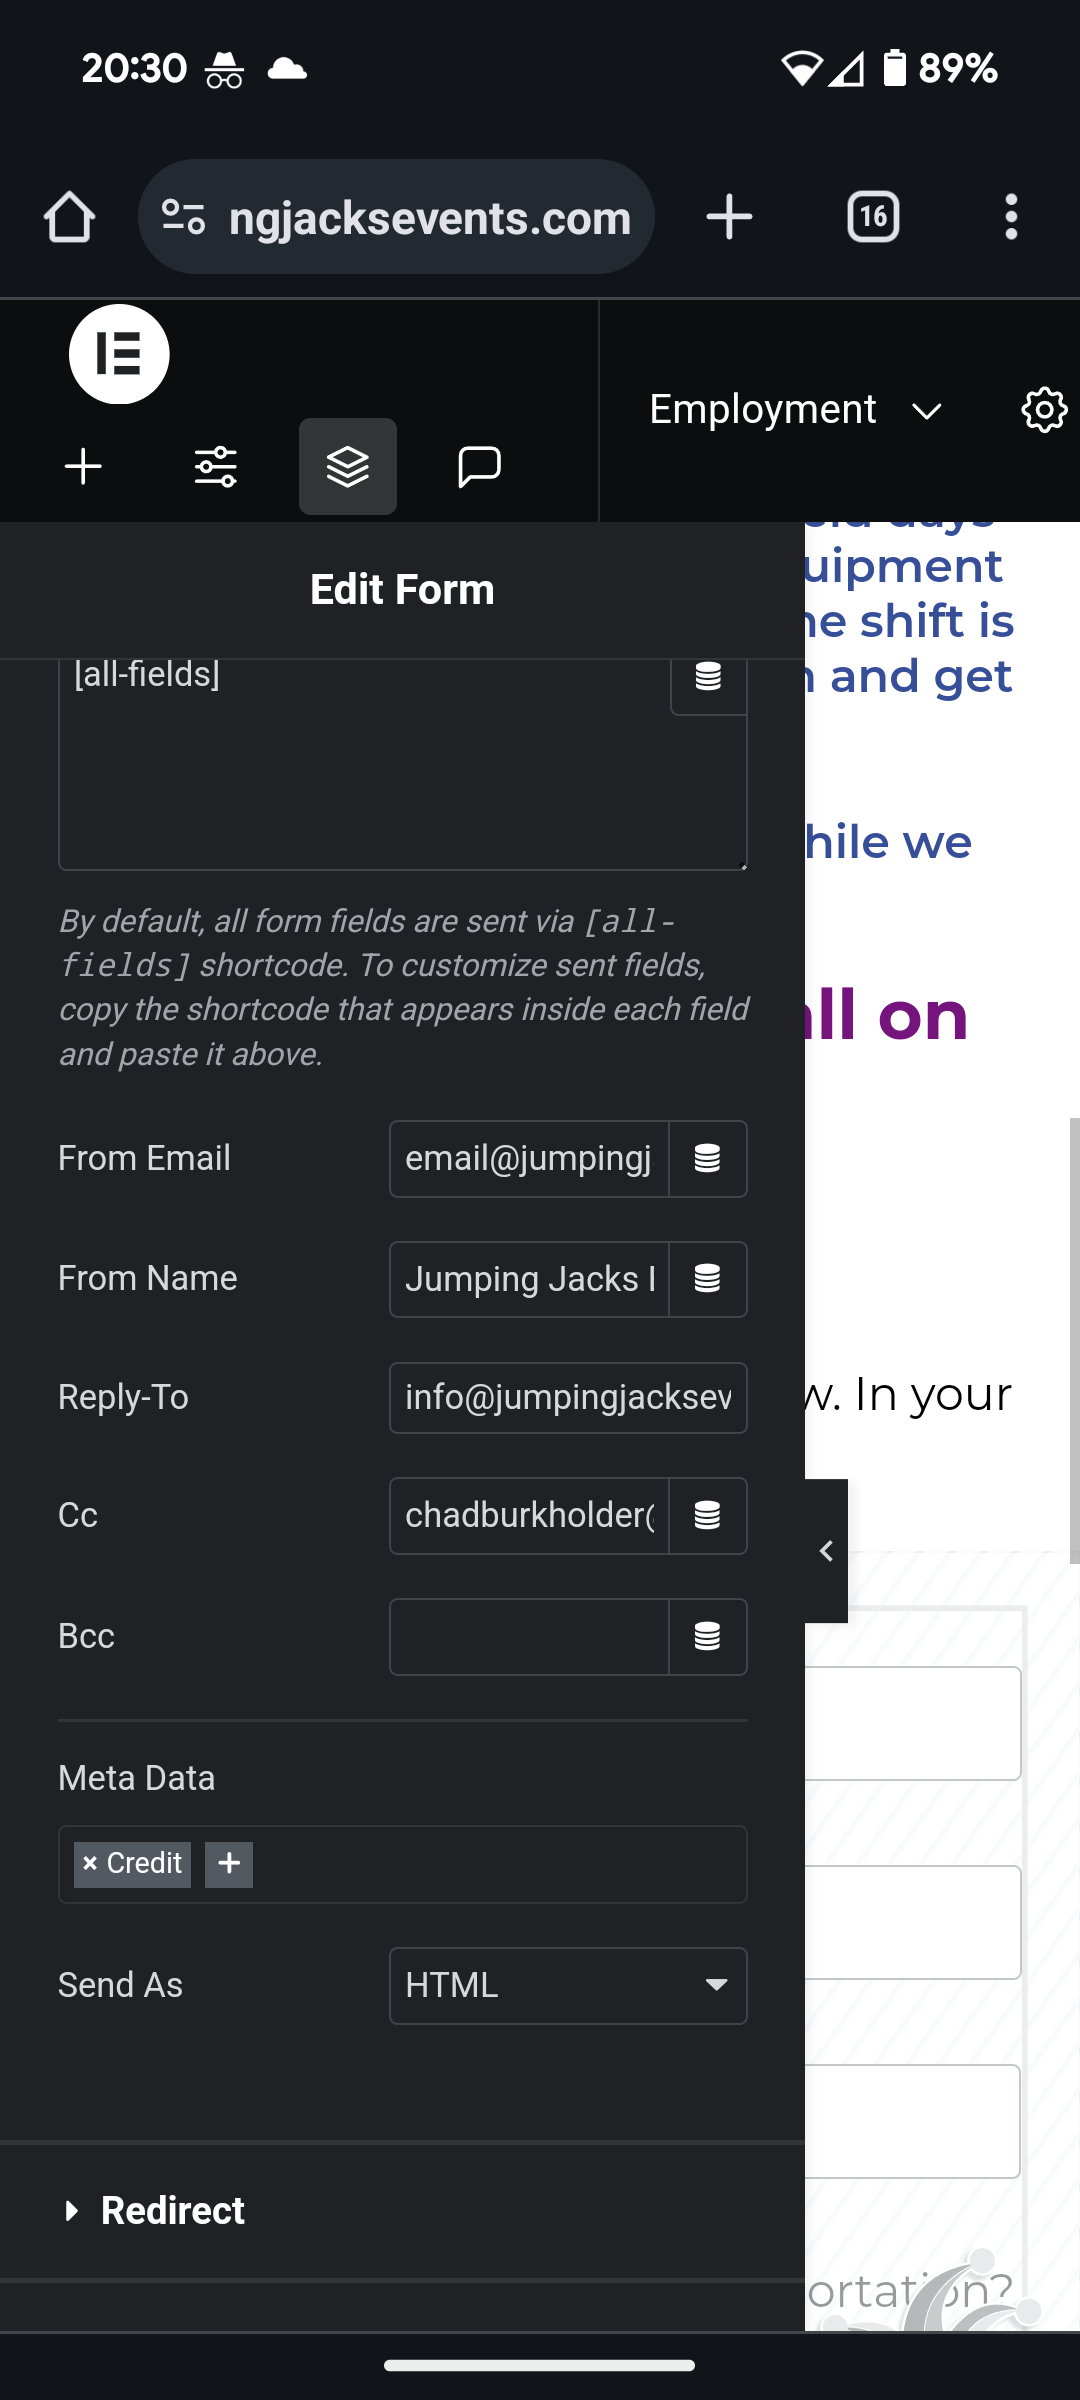Click the Add Element plus icon
This screenshot has width=1080, height=2400.
84,467
